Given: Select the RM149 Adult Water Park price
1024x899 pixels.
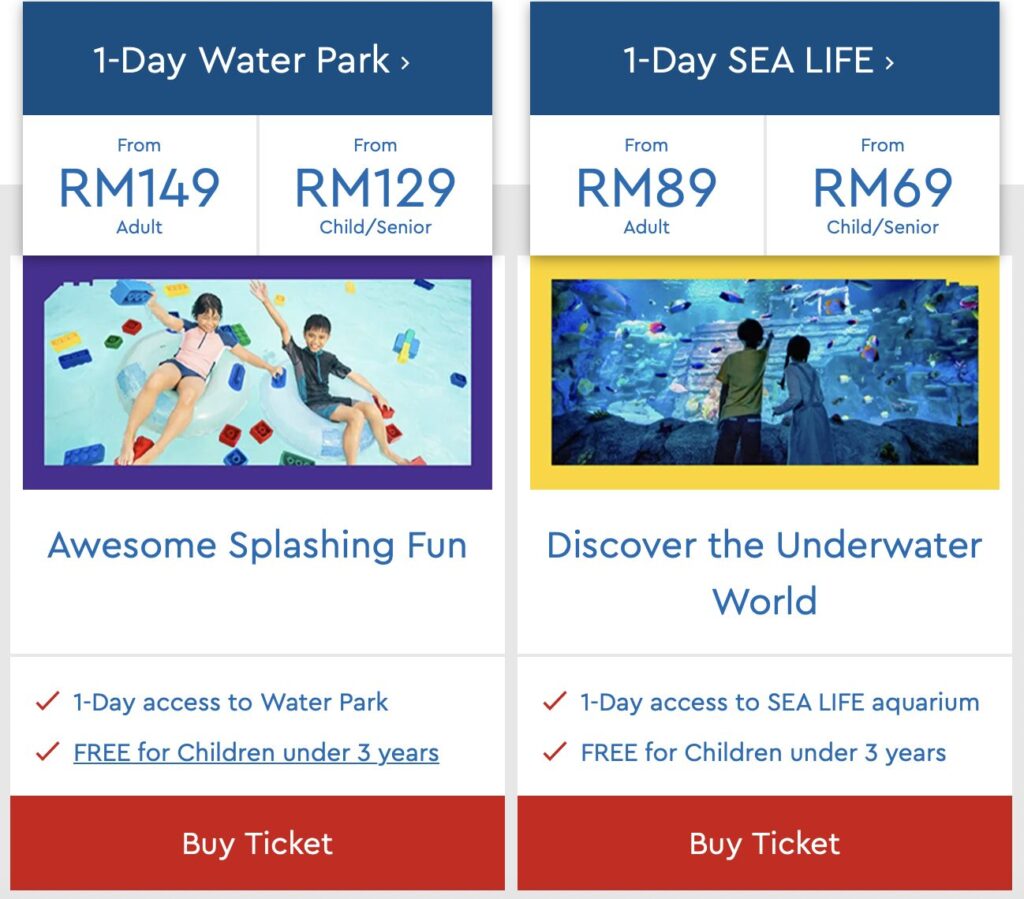Looking at the screenshot, I should [140, 185].
